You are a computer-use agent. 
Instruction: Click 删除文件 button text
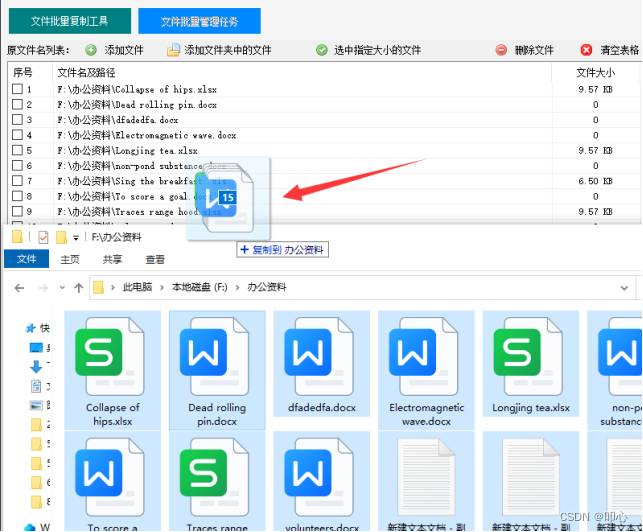534,50
